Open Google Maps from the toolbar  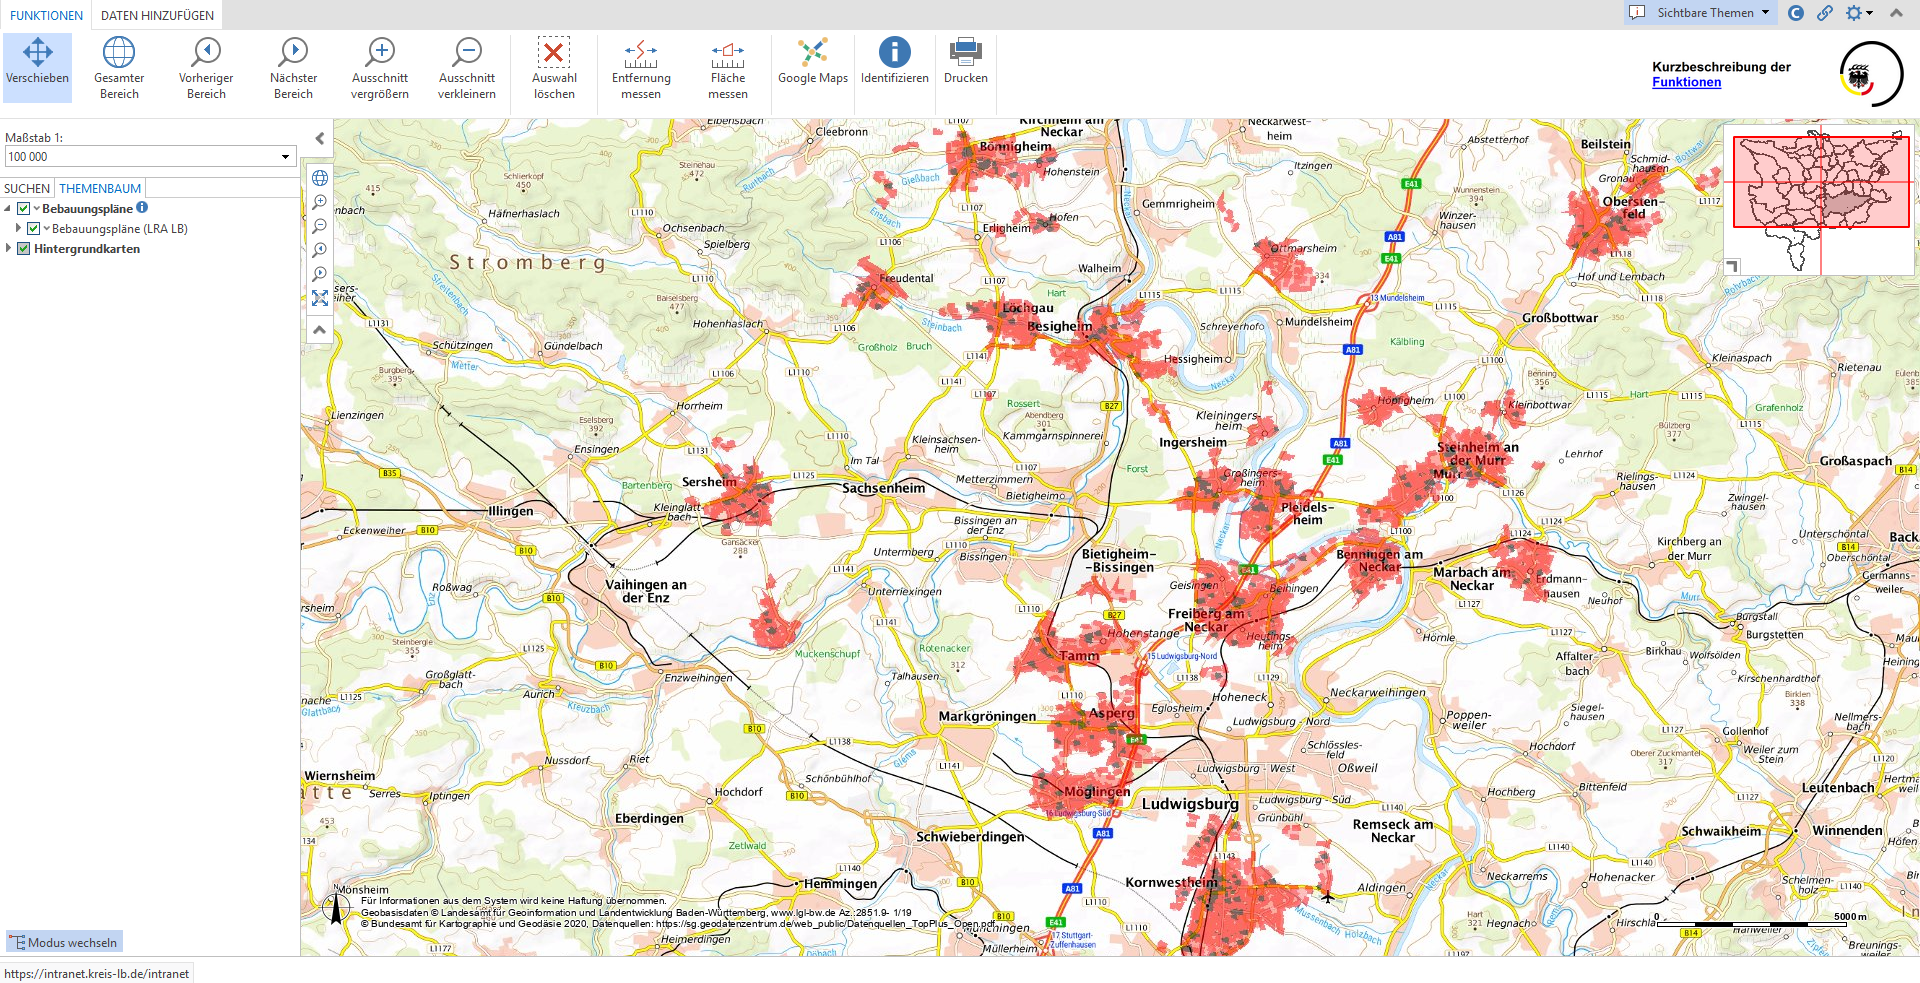812,62
